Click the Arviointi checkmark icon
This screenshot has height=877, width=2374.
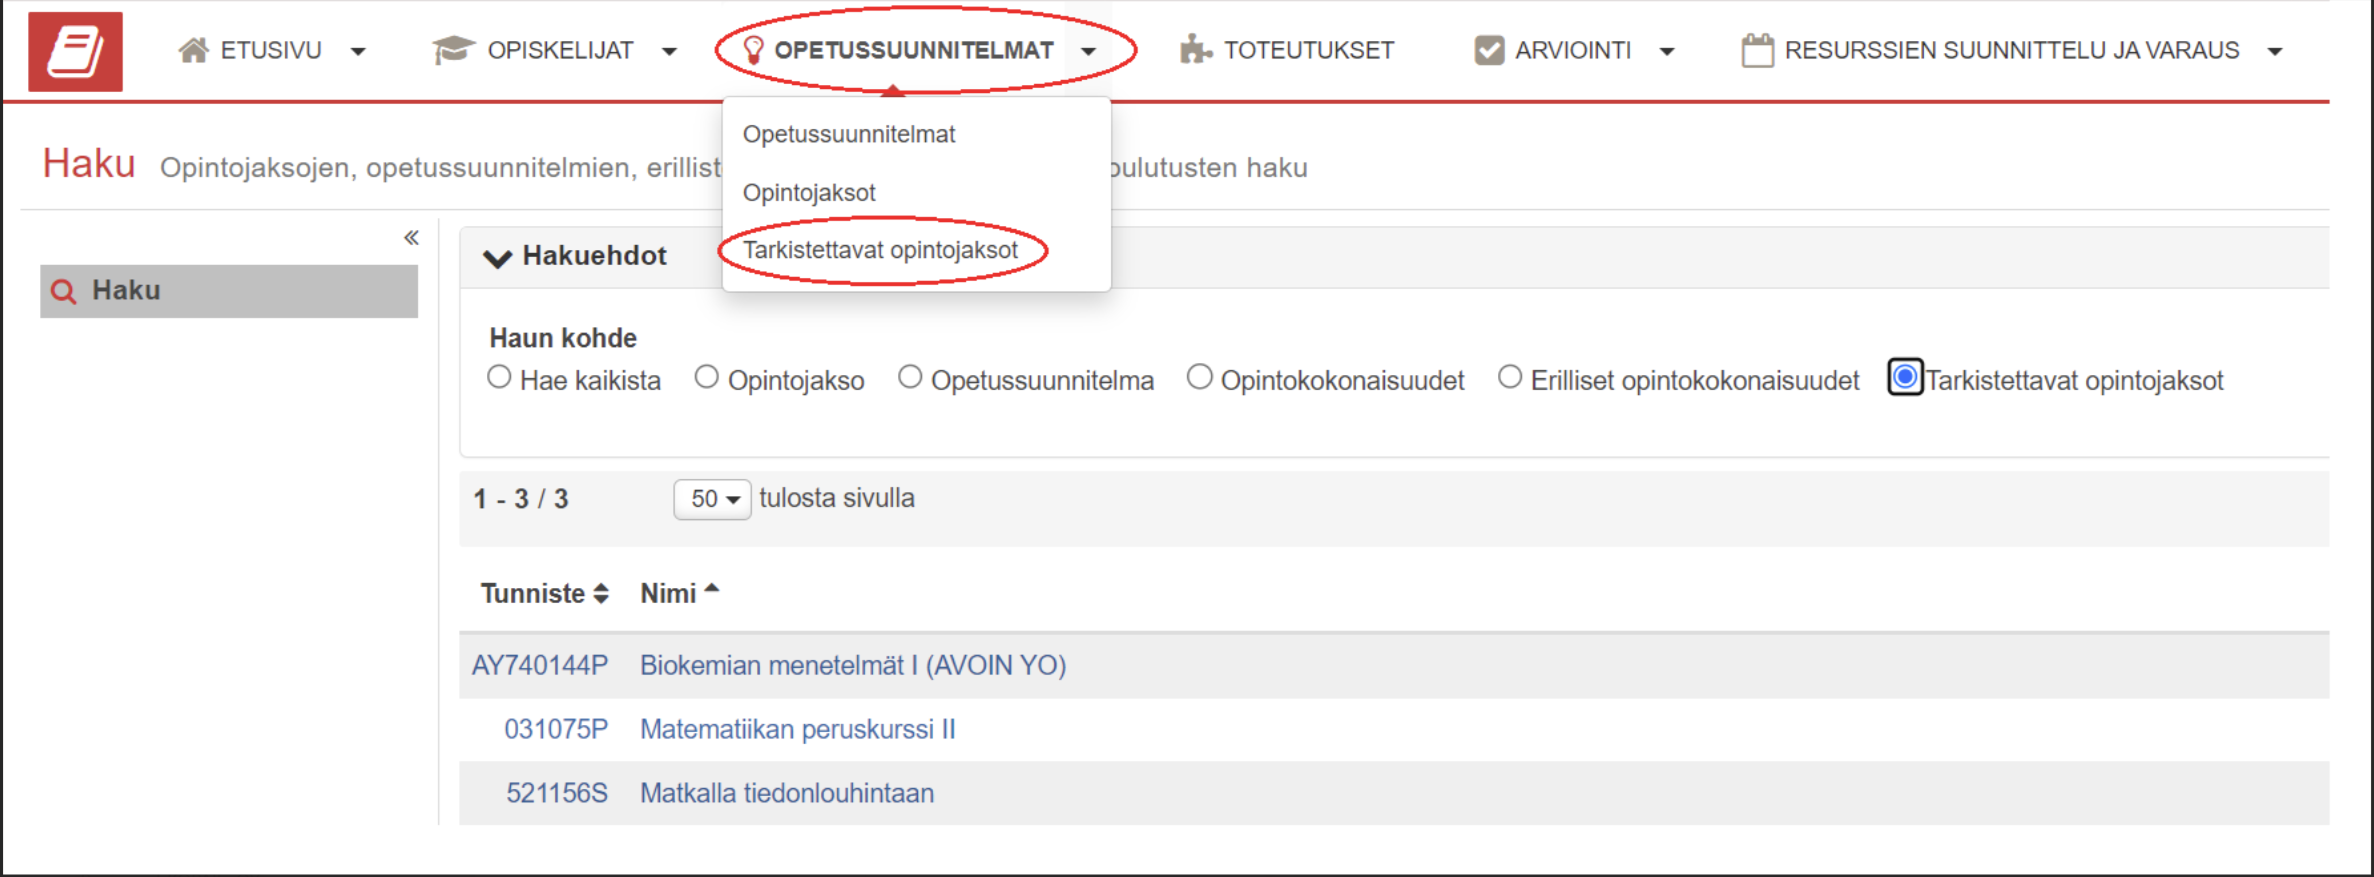(1489, 50)
